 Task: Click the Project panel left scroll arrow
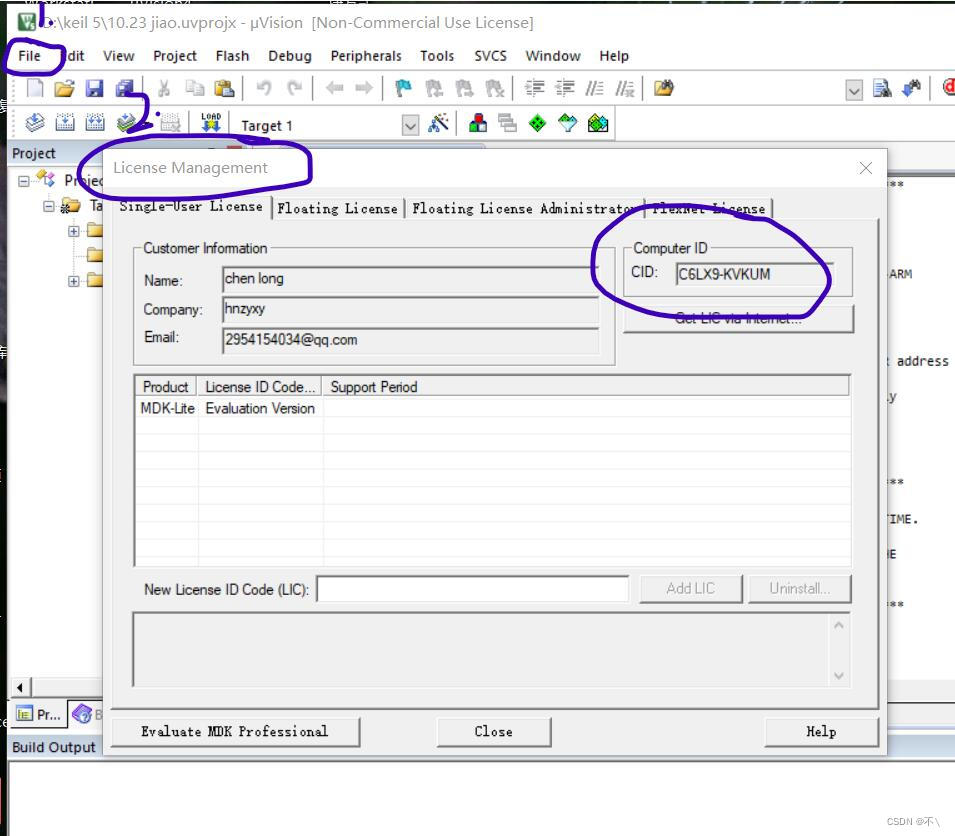click(x=20, y=688)
